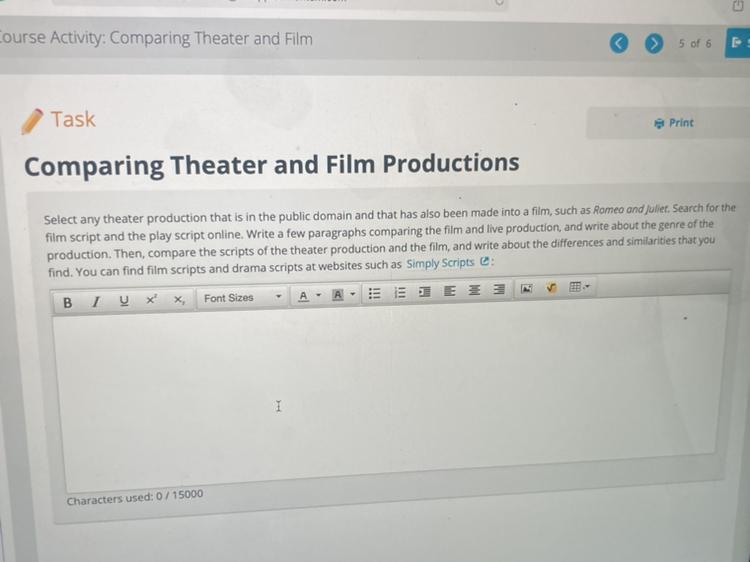
Task: Click the background highlight color button
Action: (338, 295)
